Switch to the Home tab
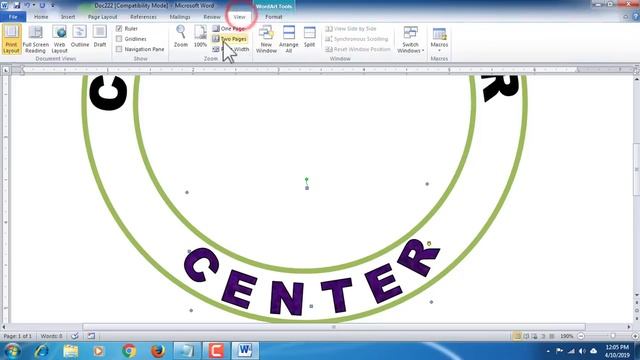Viewport: 640px width, 360px height. pyautogui.click(x=41, y=17)
